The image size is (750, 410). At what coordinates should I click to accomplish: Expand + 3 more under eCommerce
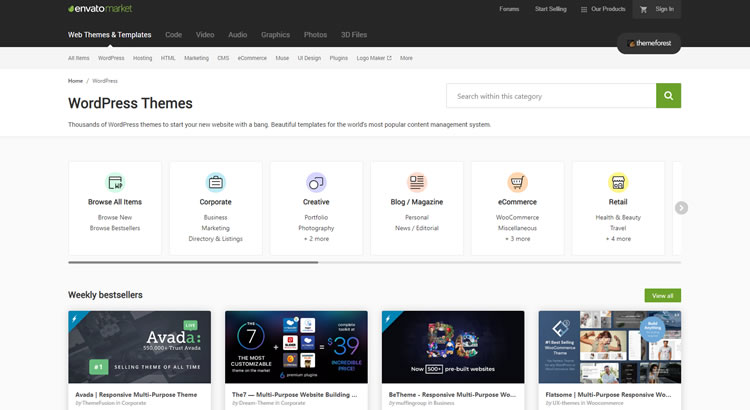pos(517,239)
